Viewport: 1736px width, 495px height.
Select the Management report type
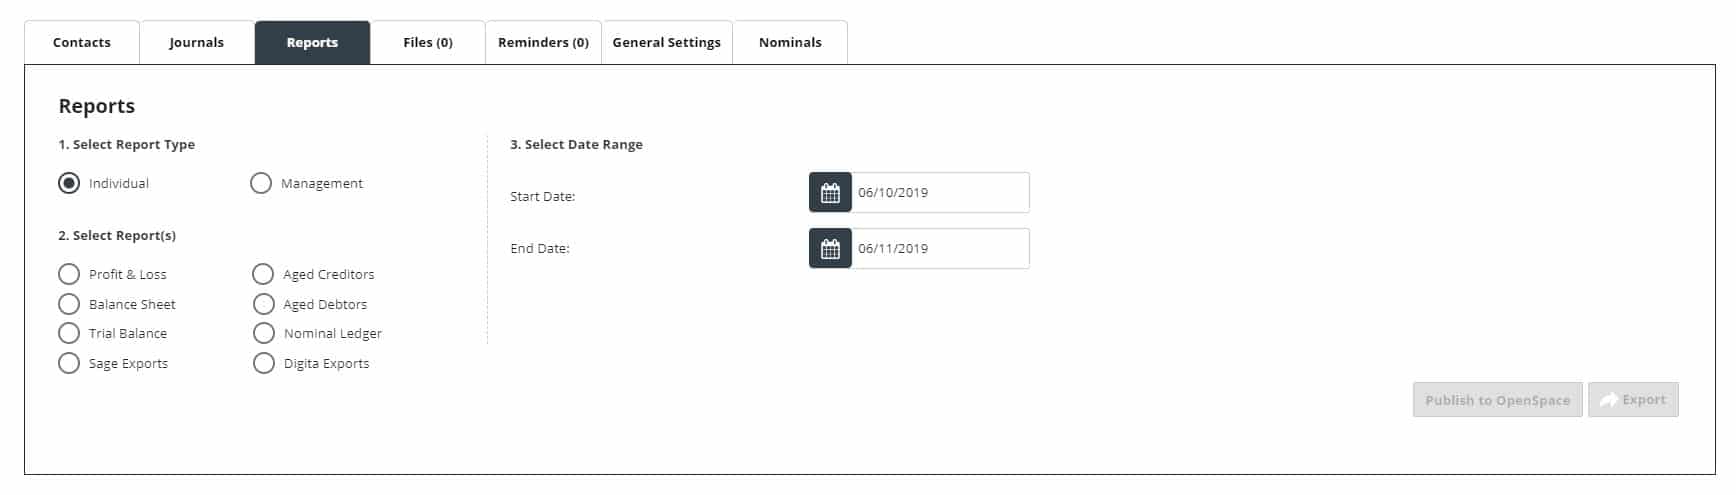(x=261, y=183)
